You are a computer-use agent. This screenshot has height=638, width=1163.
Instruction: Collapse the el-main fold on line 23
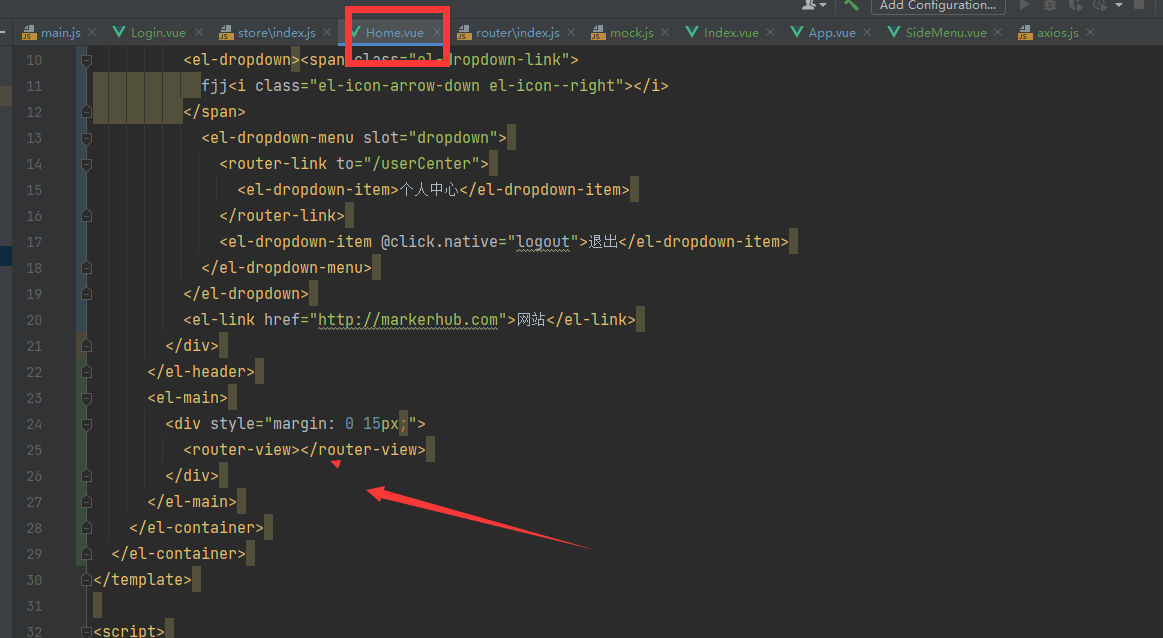point(86,398)
